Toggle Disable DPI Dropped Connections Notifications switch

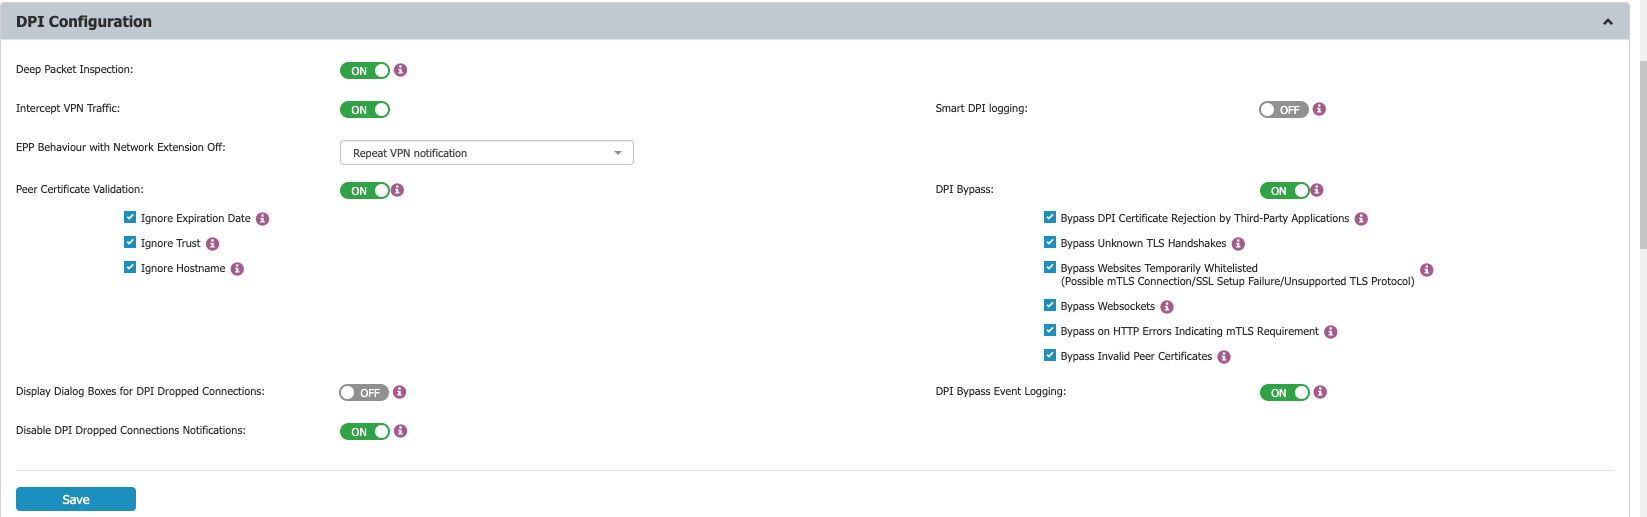tap(365, 432)
